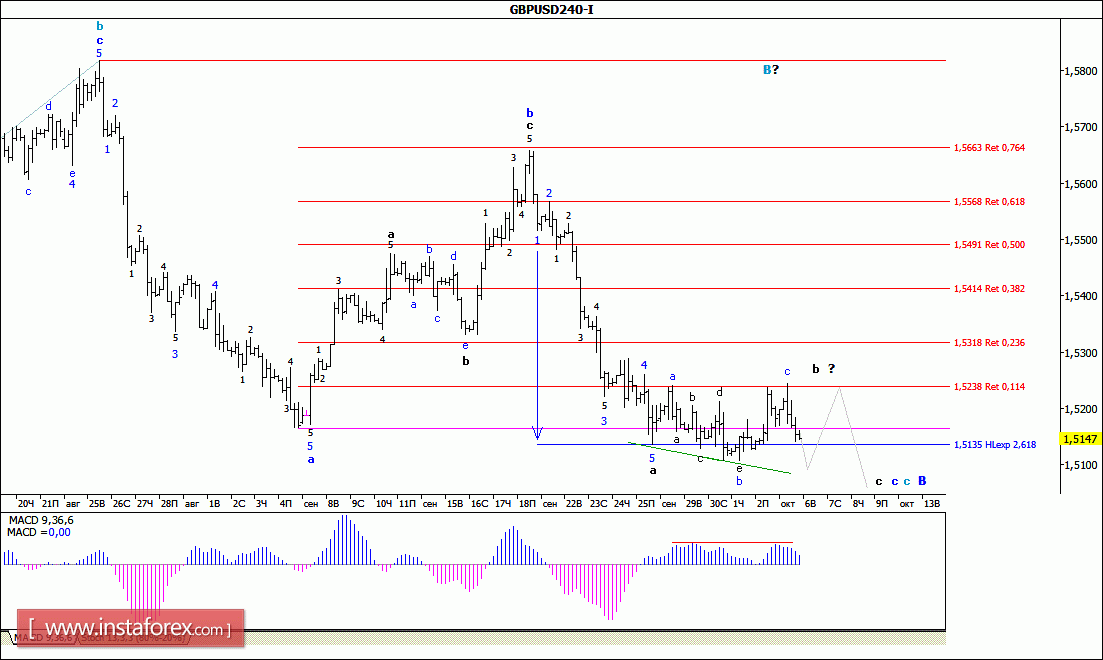Image resolution: width=1103 pixels, height=660 pixels.
Task: Select the 1,5318 Ret 0,236 level label
Action: (989, 343)
